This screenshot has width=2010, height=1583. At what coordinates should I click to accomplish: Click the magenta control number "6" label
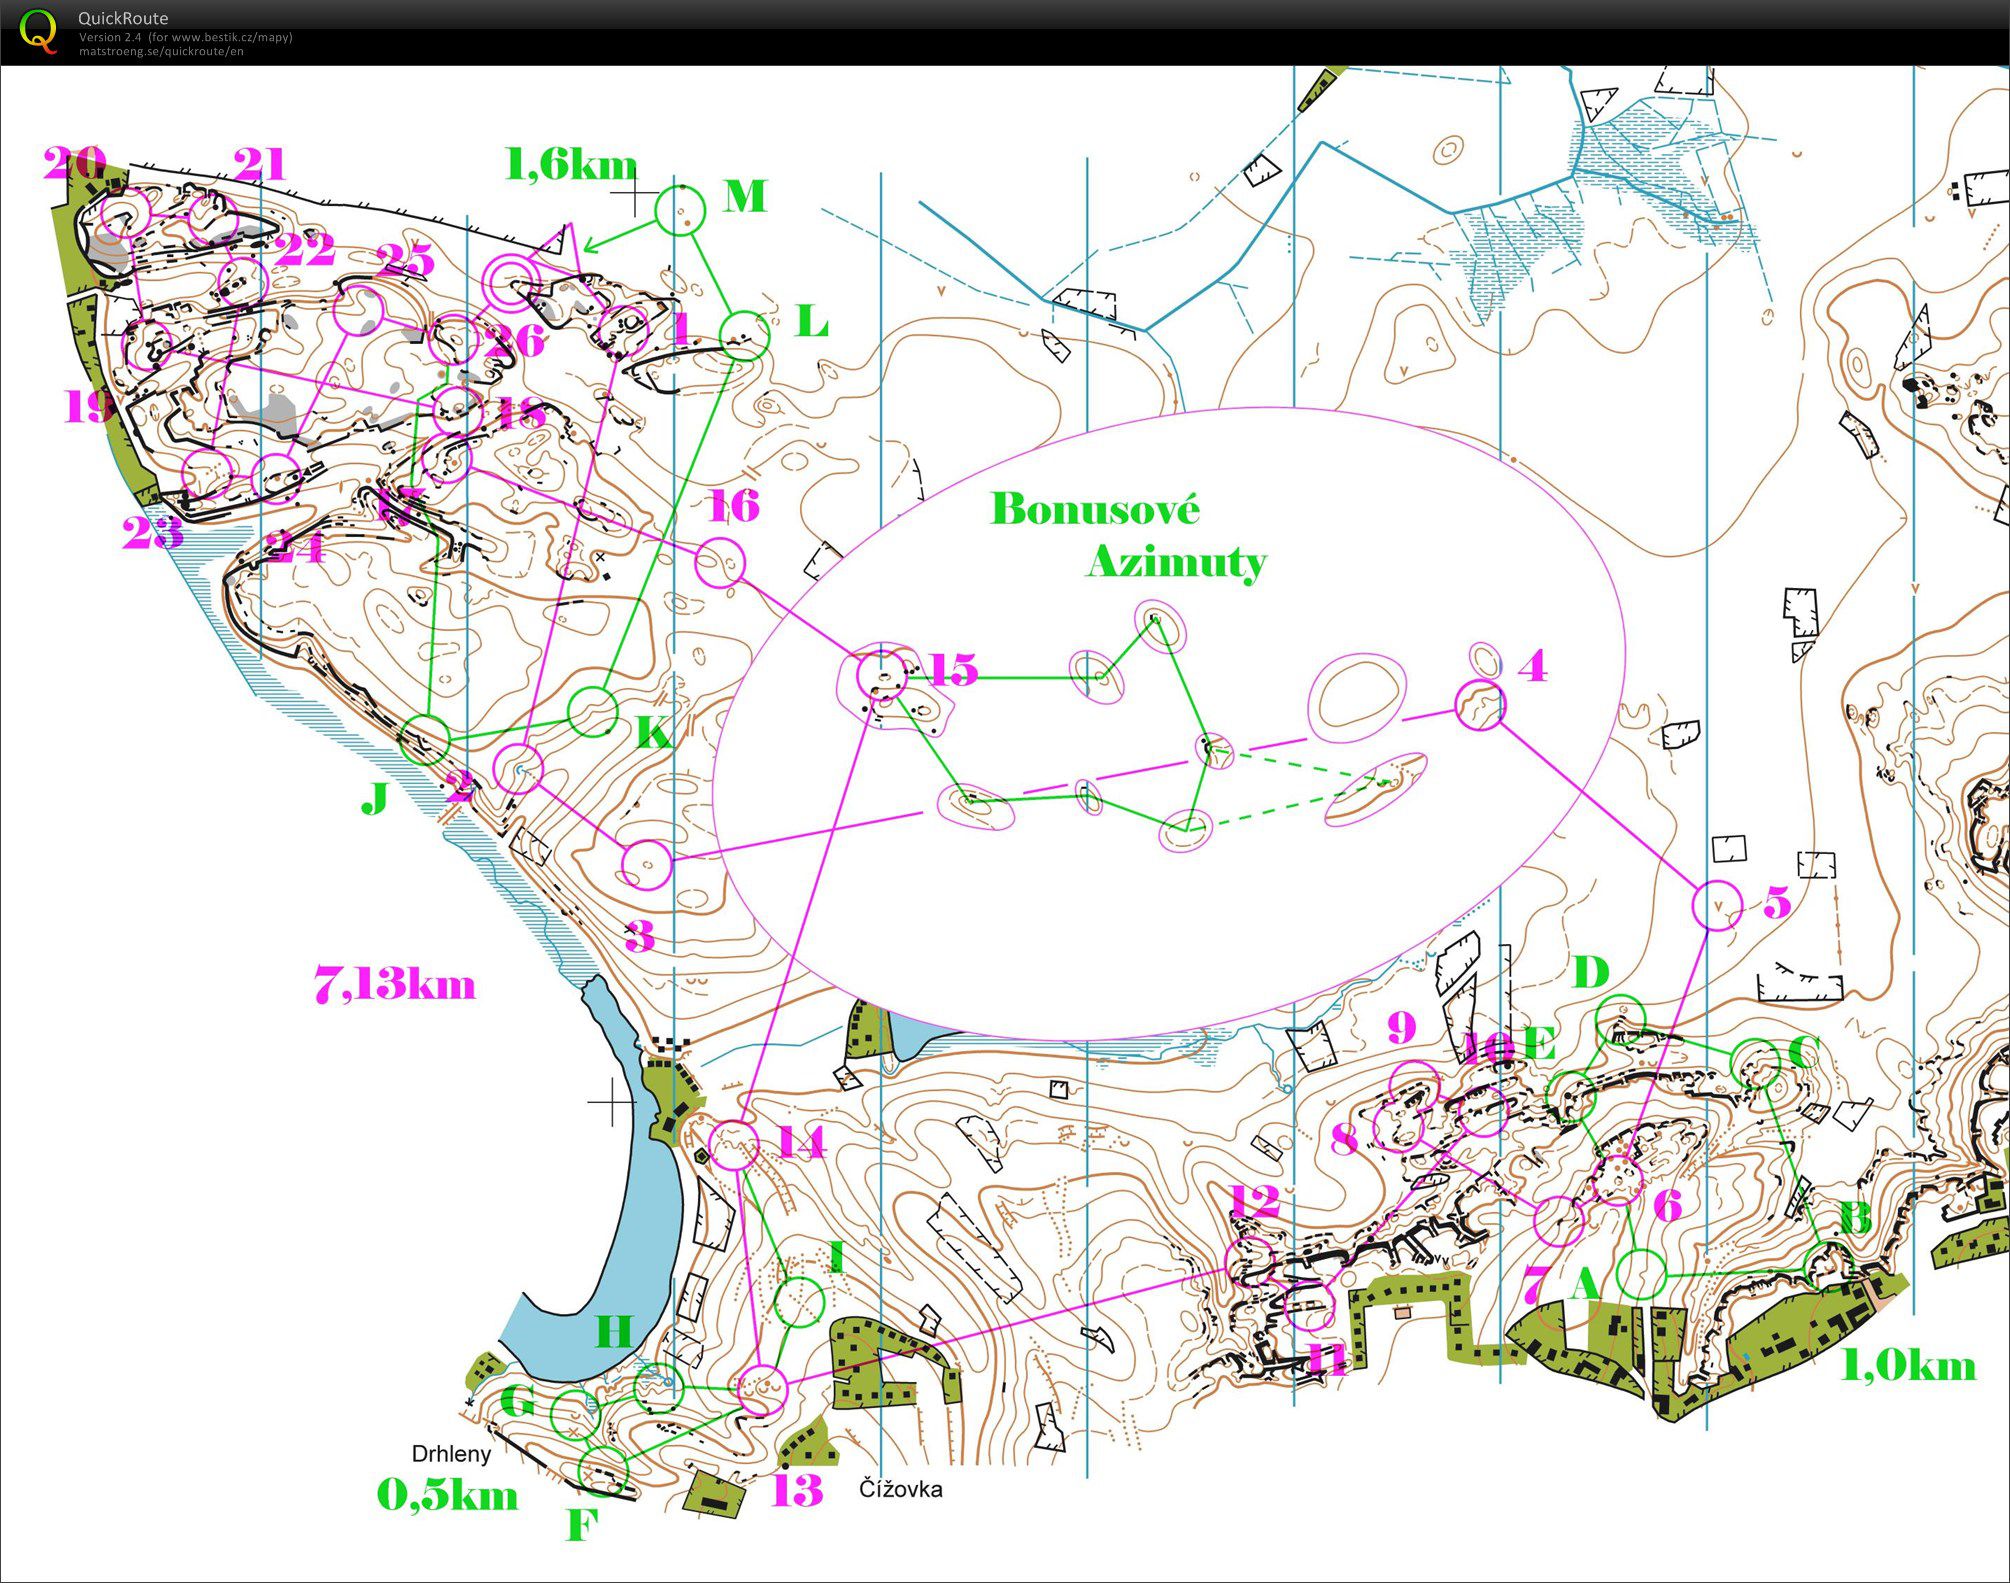[x=1667, y=1205]
